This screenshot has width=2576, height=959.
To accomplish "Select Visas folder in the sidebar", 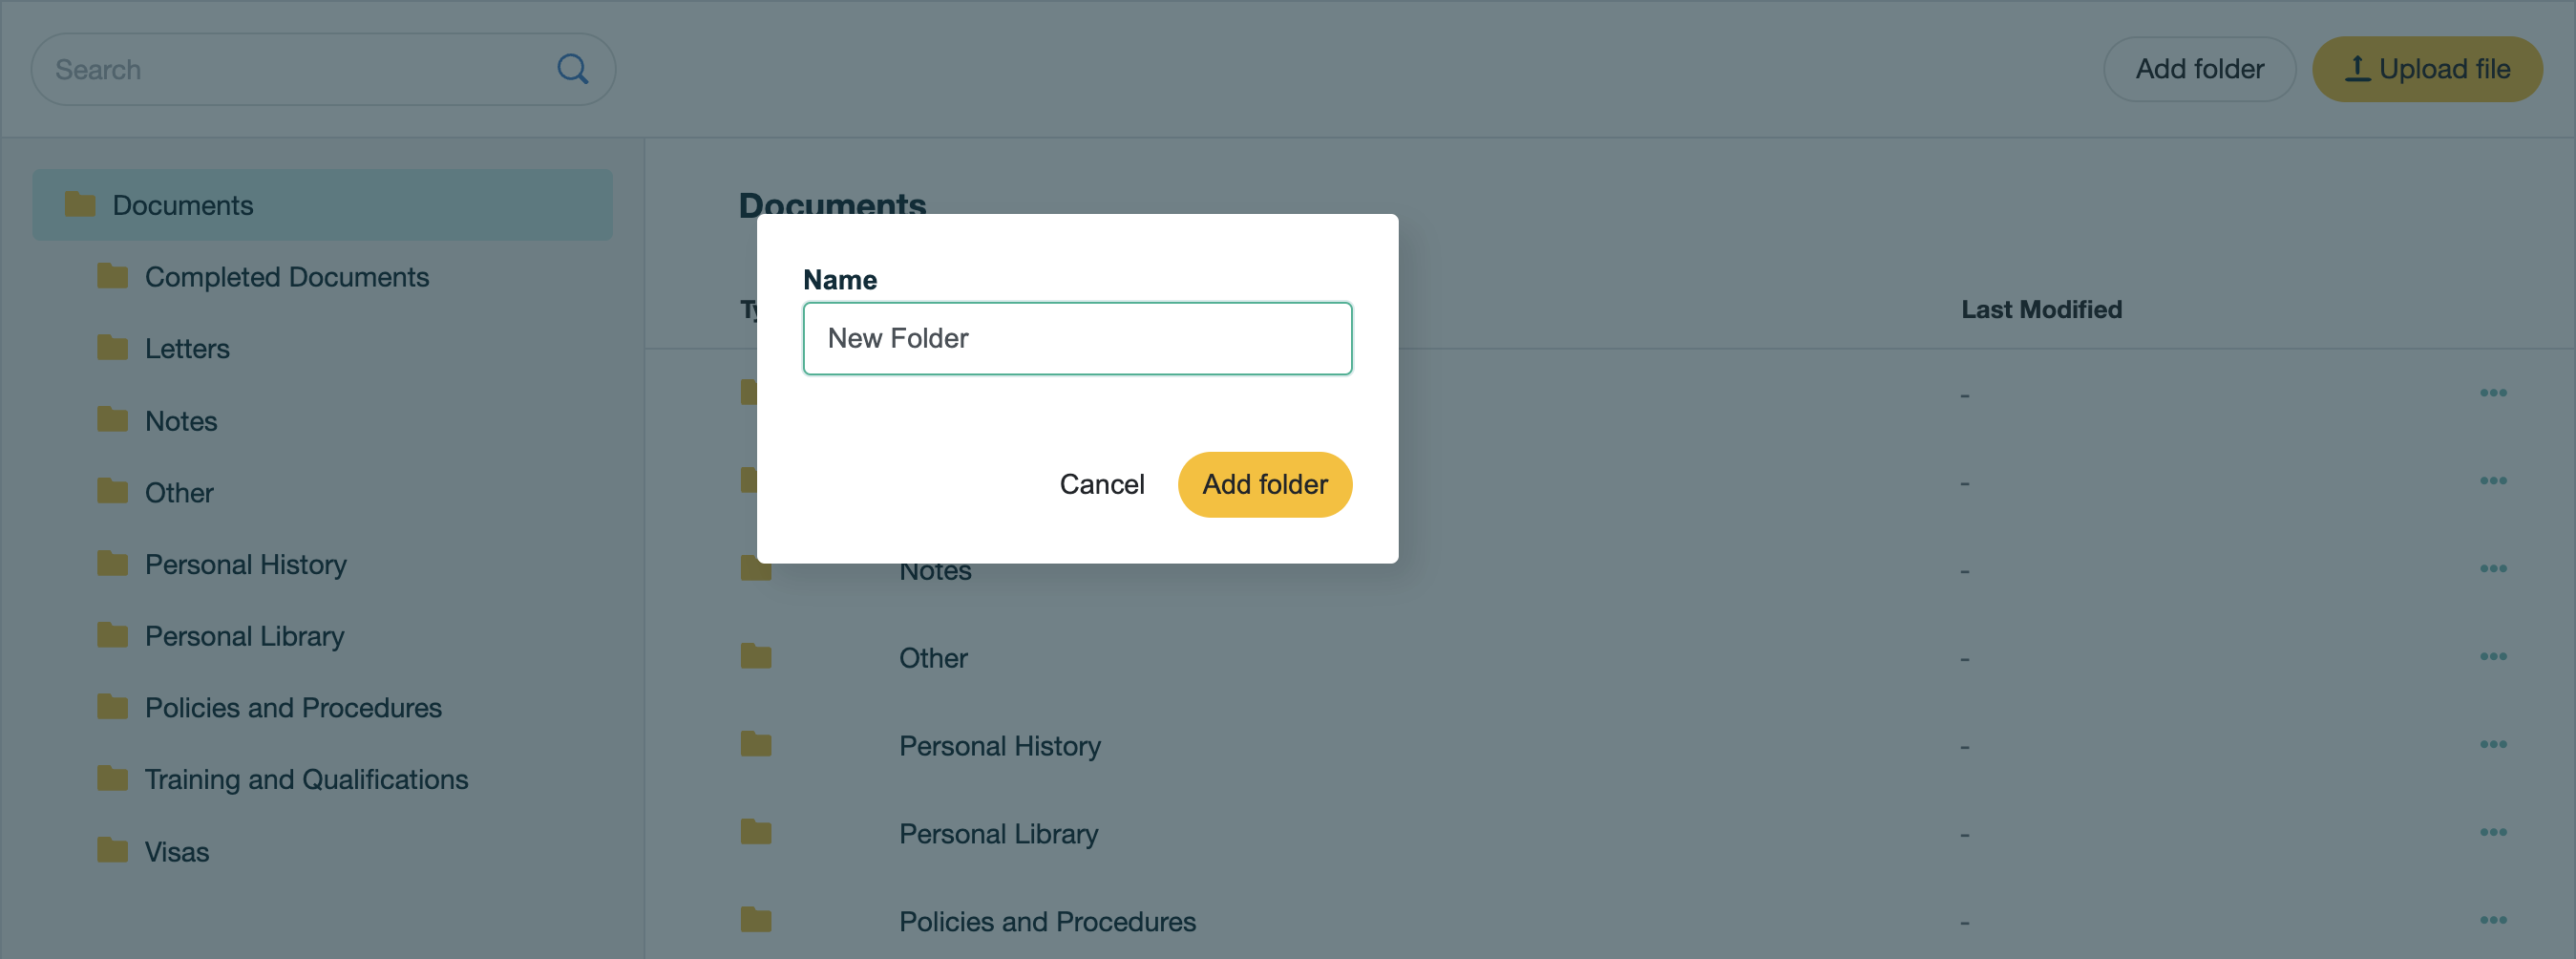I will tap(176, 852).
